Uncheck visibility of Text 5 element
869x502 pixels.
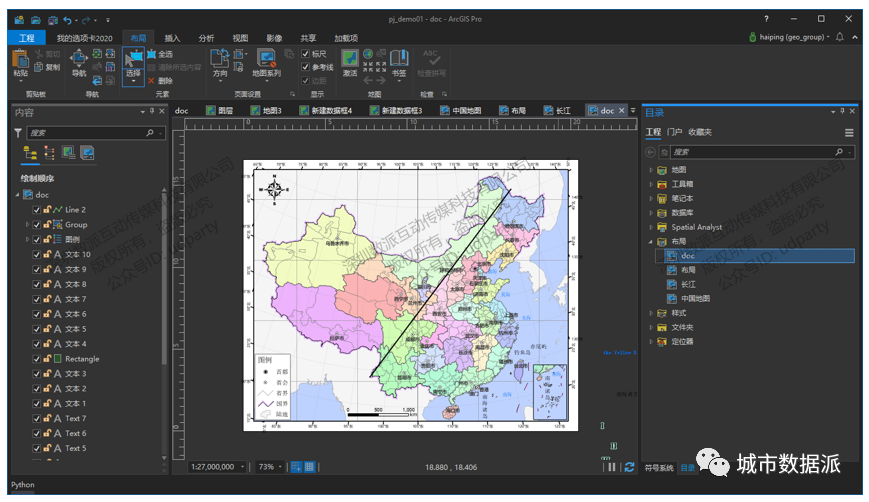click(37, 448)
